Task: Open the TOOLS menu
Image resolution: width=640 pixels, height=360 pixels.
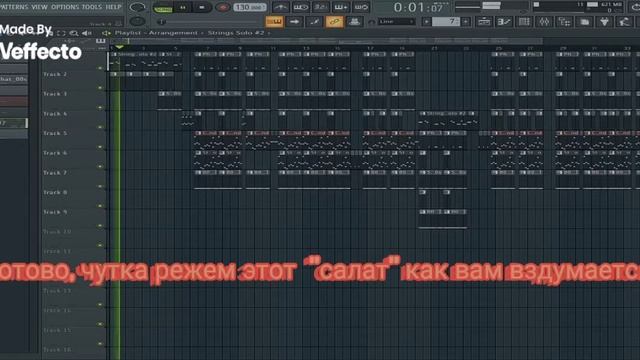Action: (92, 7)
